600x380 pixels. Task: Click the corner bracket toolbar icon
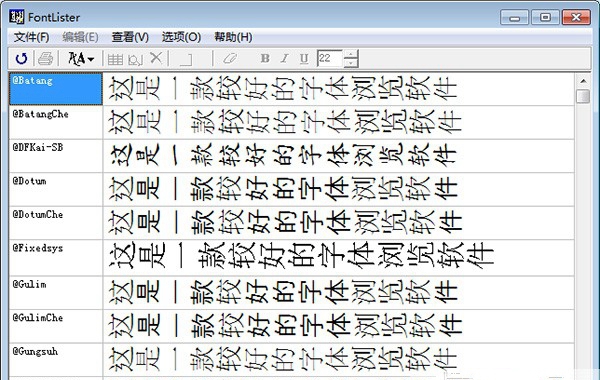pyautogui.click(x=186, y=59)
